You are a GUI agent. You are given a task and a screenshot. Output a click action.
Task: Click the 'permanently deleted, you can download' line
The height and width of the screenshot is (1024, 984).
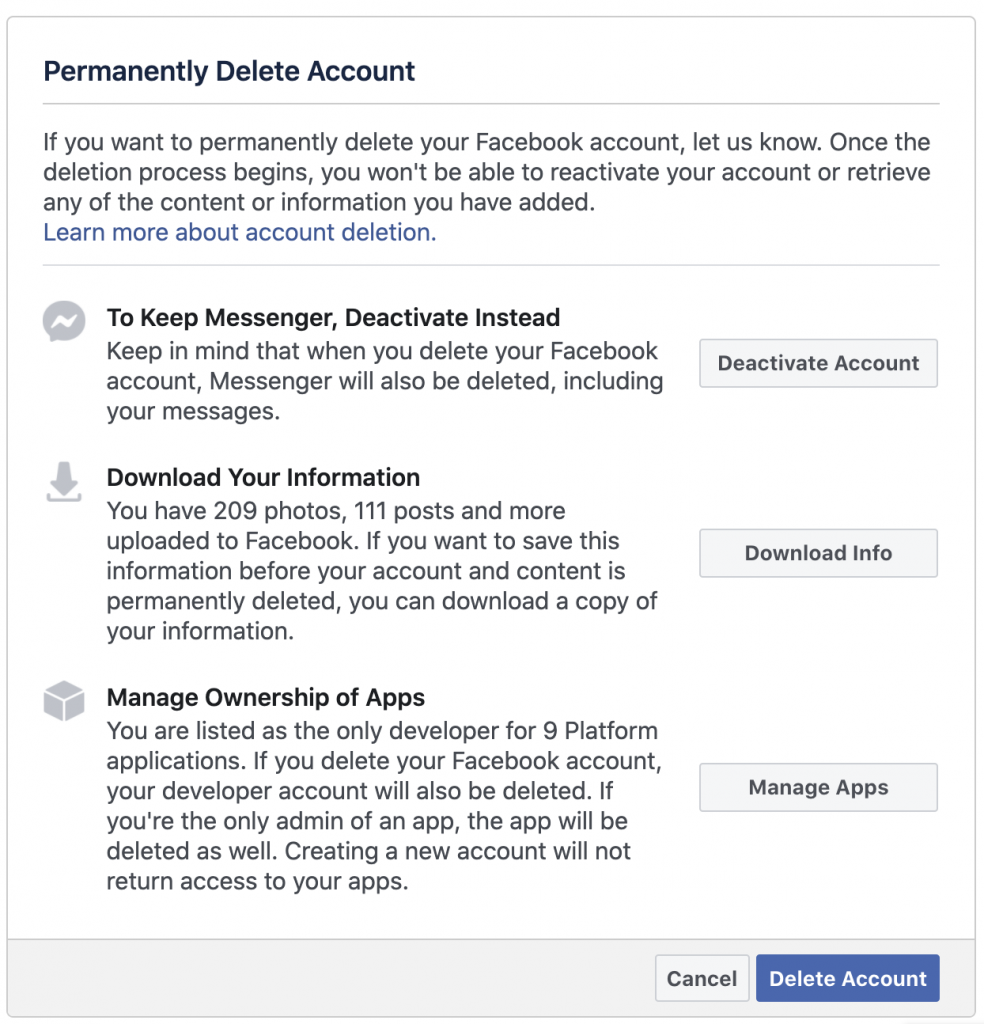[382, 601]
